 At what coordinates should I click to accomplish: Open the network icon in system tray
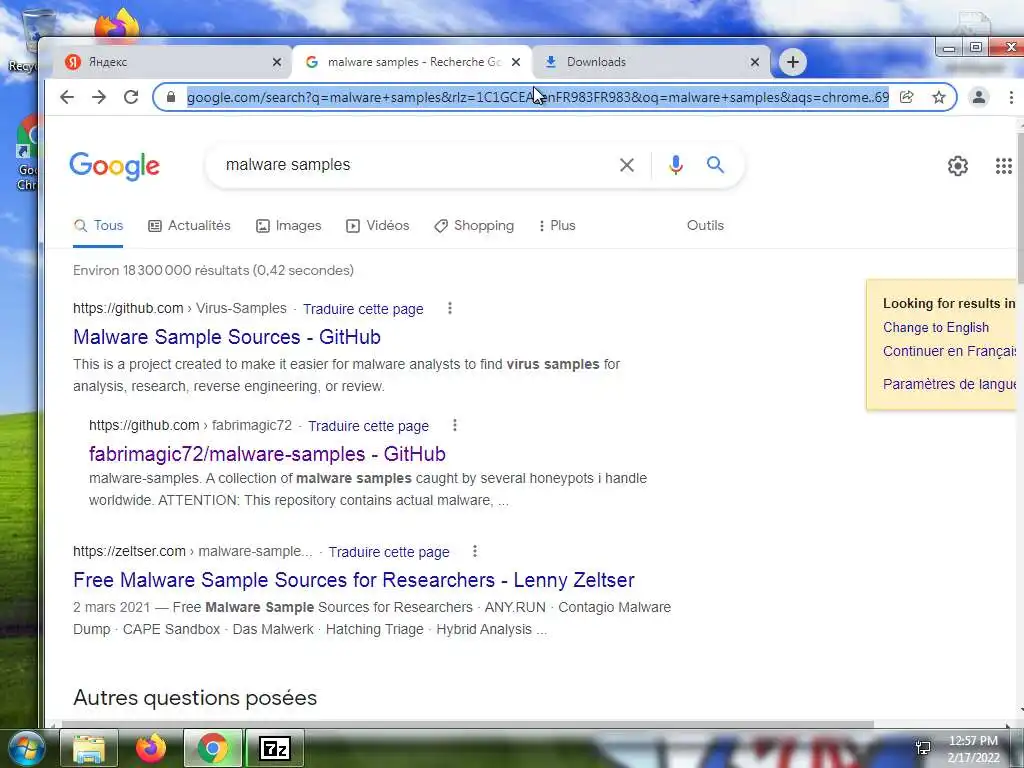pos(923,748)
